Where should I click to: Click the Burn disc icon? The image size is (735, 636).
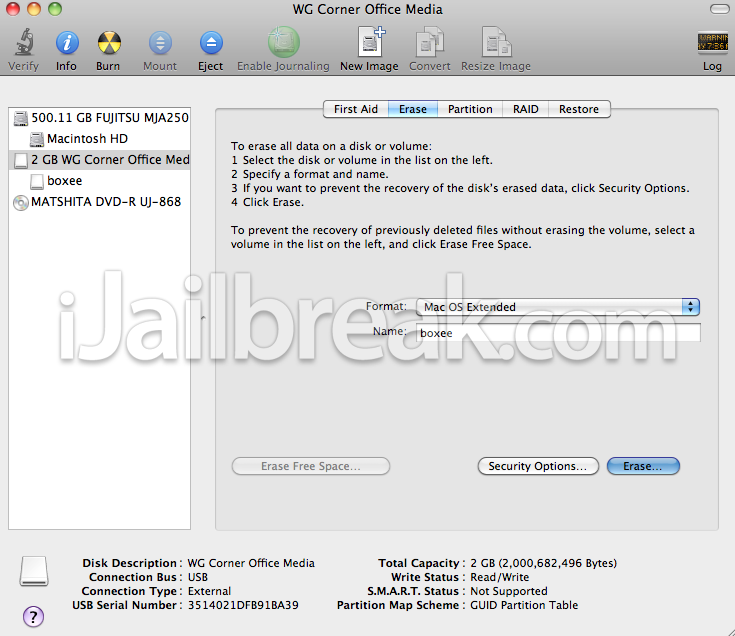pyautogui.click(x=109, y=43)
